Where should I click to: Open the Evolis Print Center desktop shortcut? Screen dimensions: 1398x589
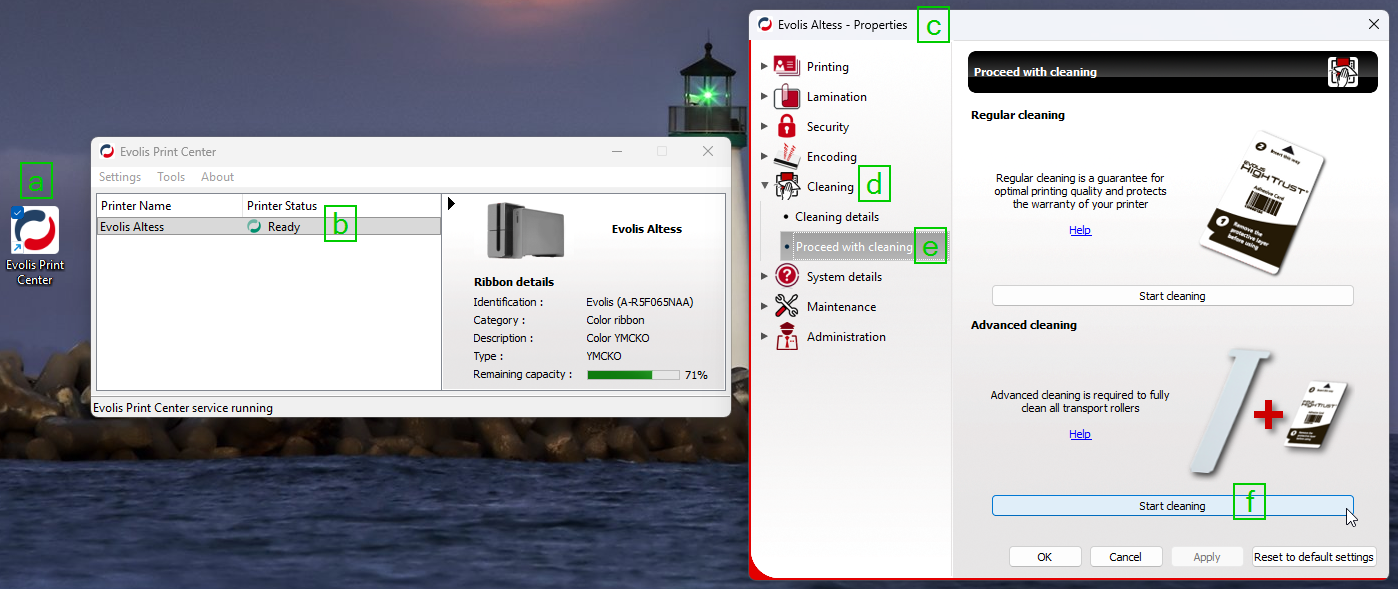pos(35,244)
